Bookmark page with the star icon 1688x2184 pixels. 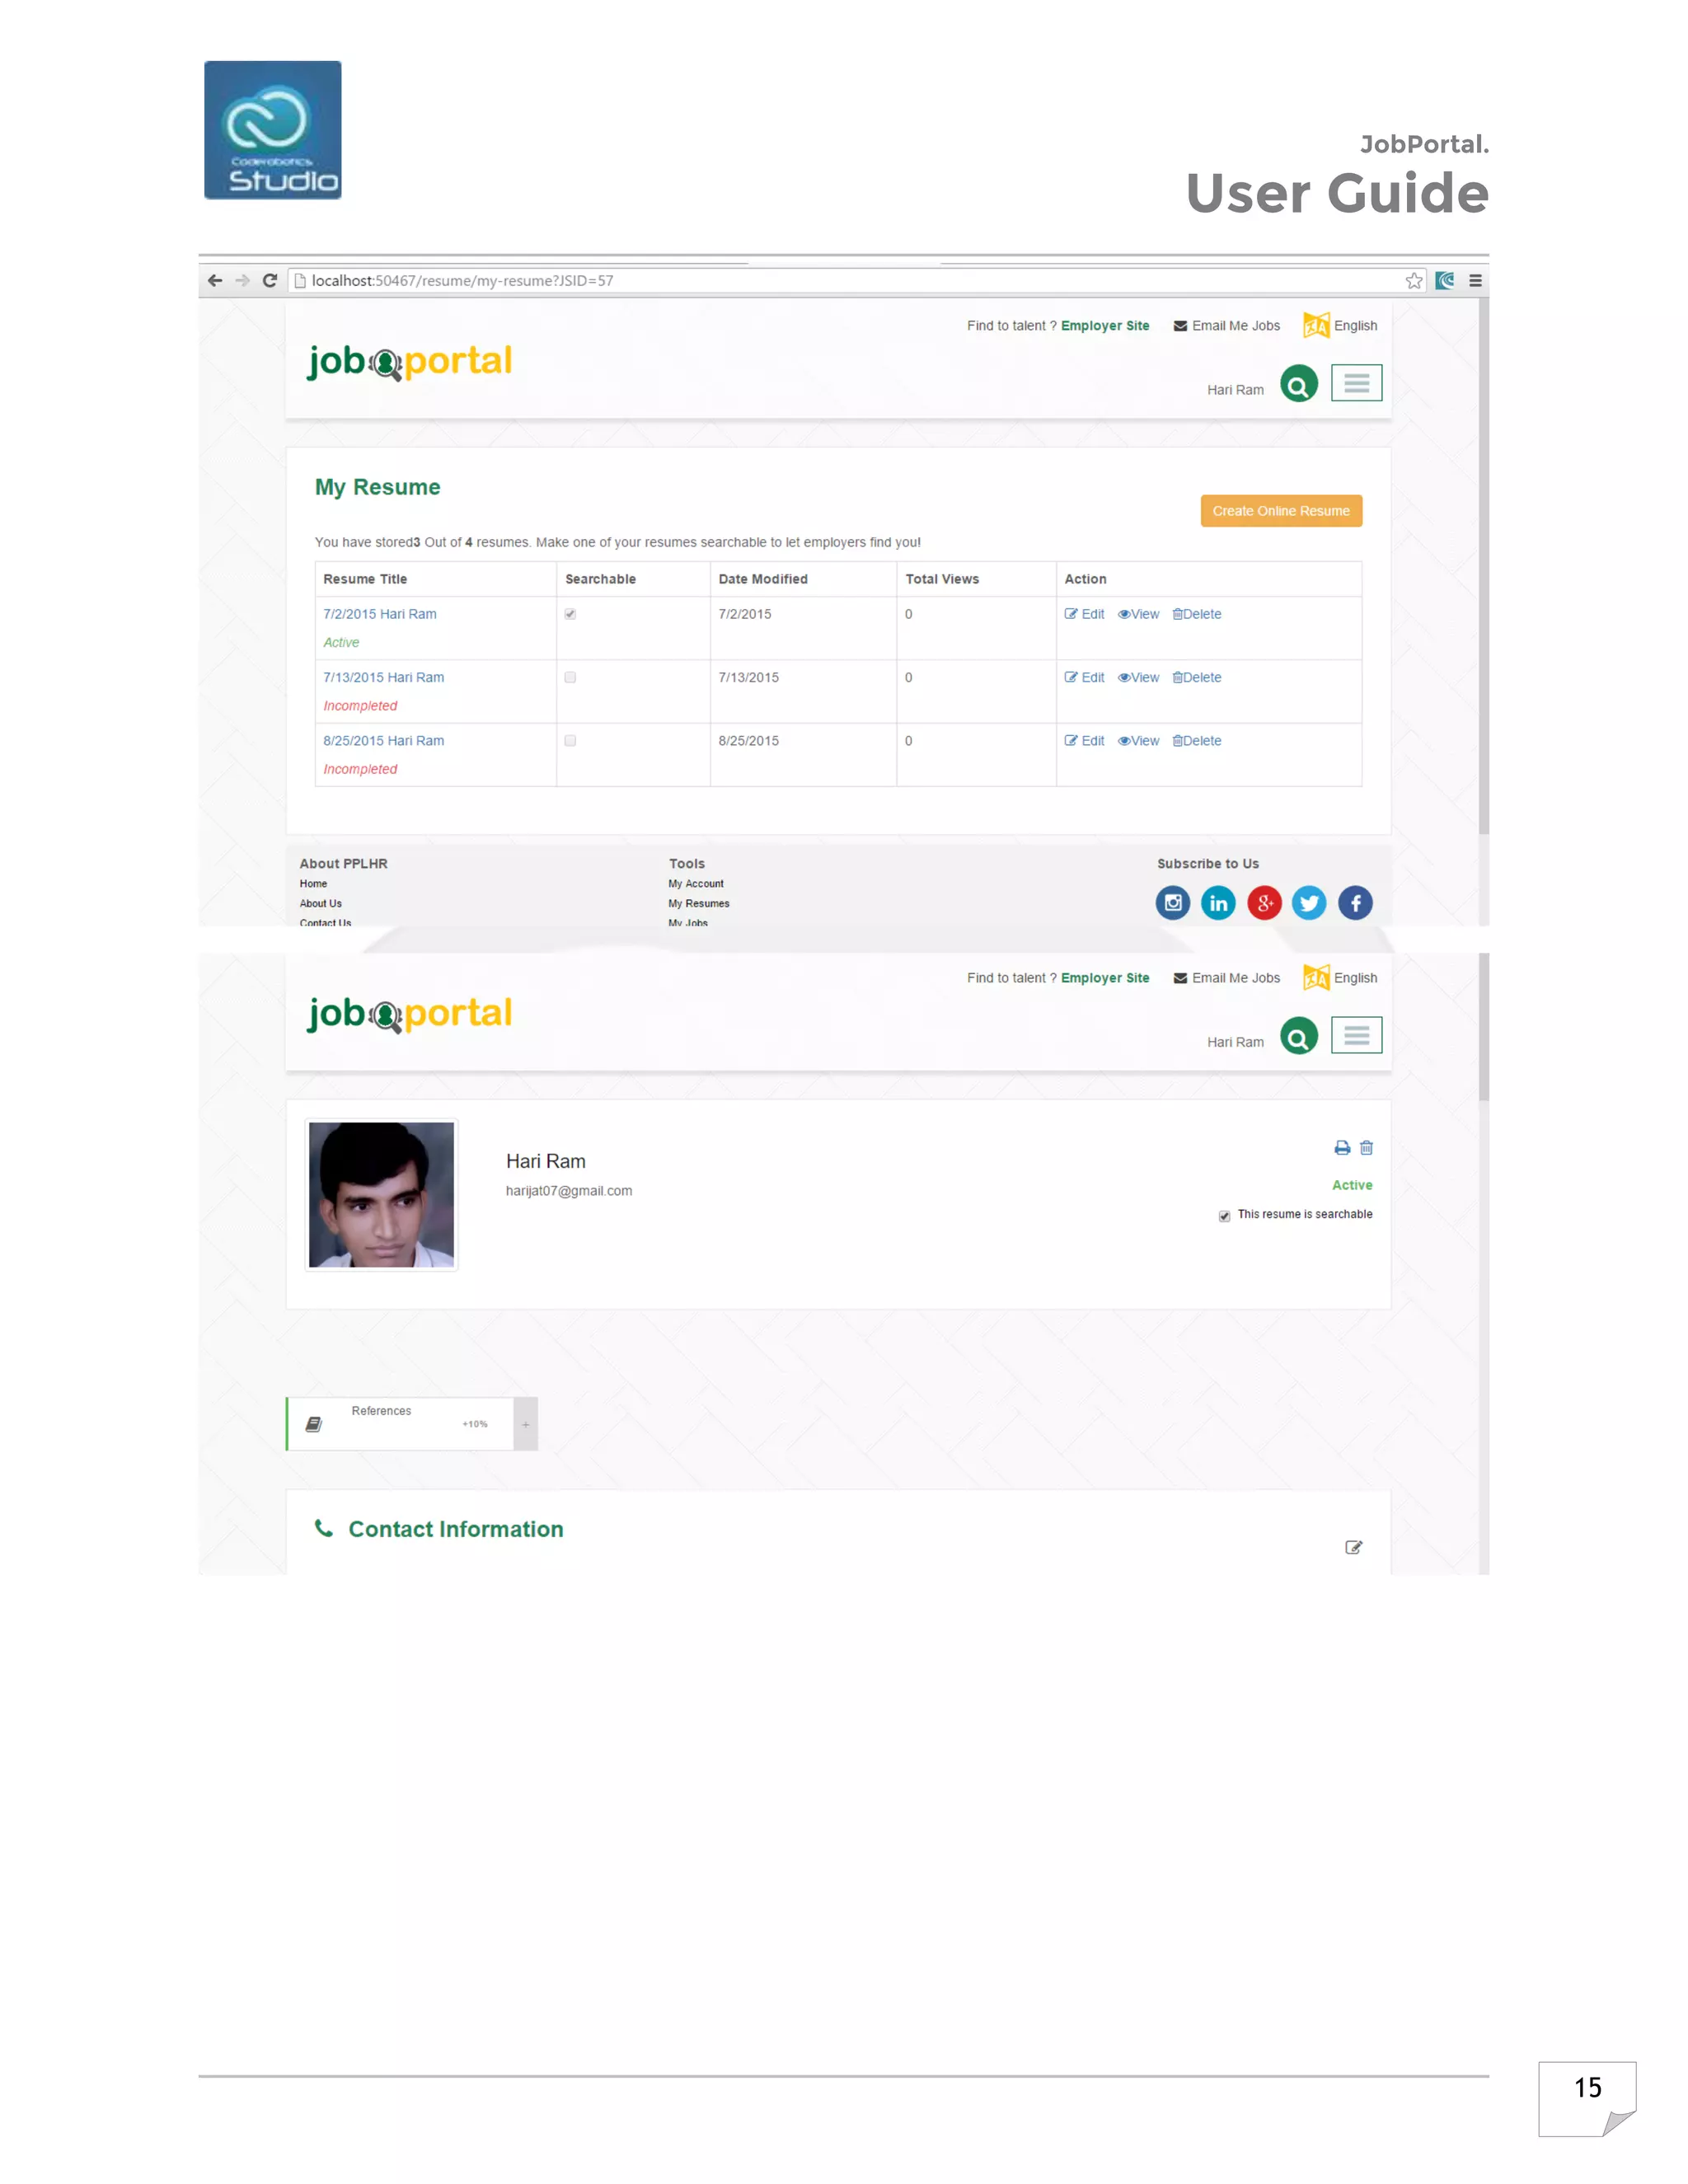[x=1413, y=281]
